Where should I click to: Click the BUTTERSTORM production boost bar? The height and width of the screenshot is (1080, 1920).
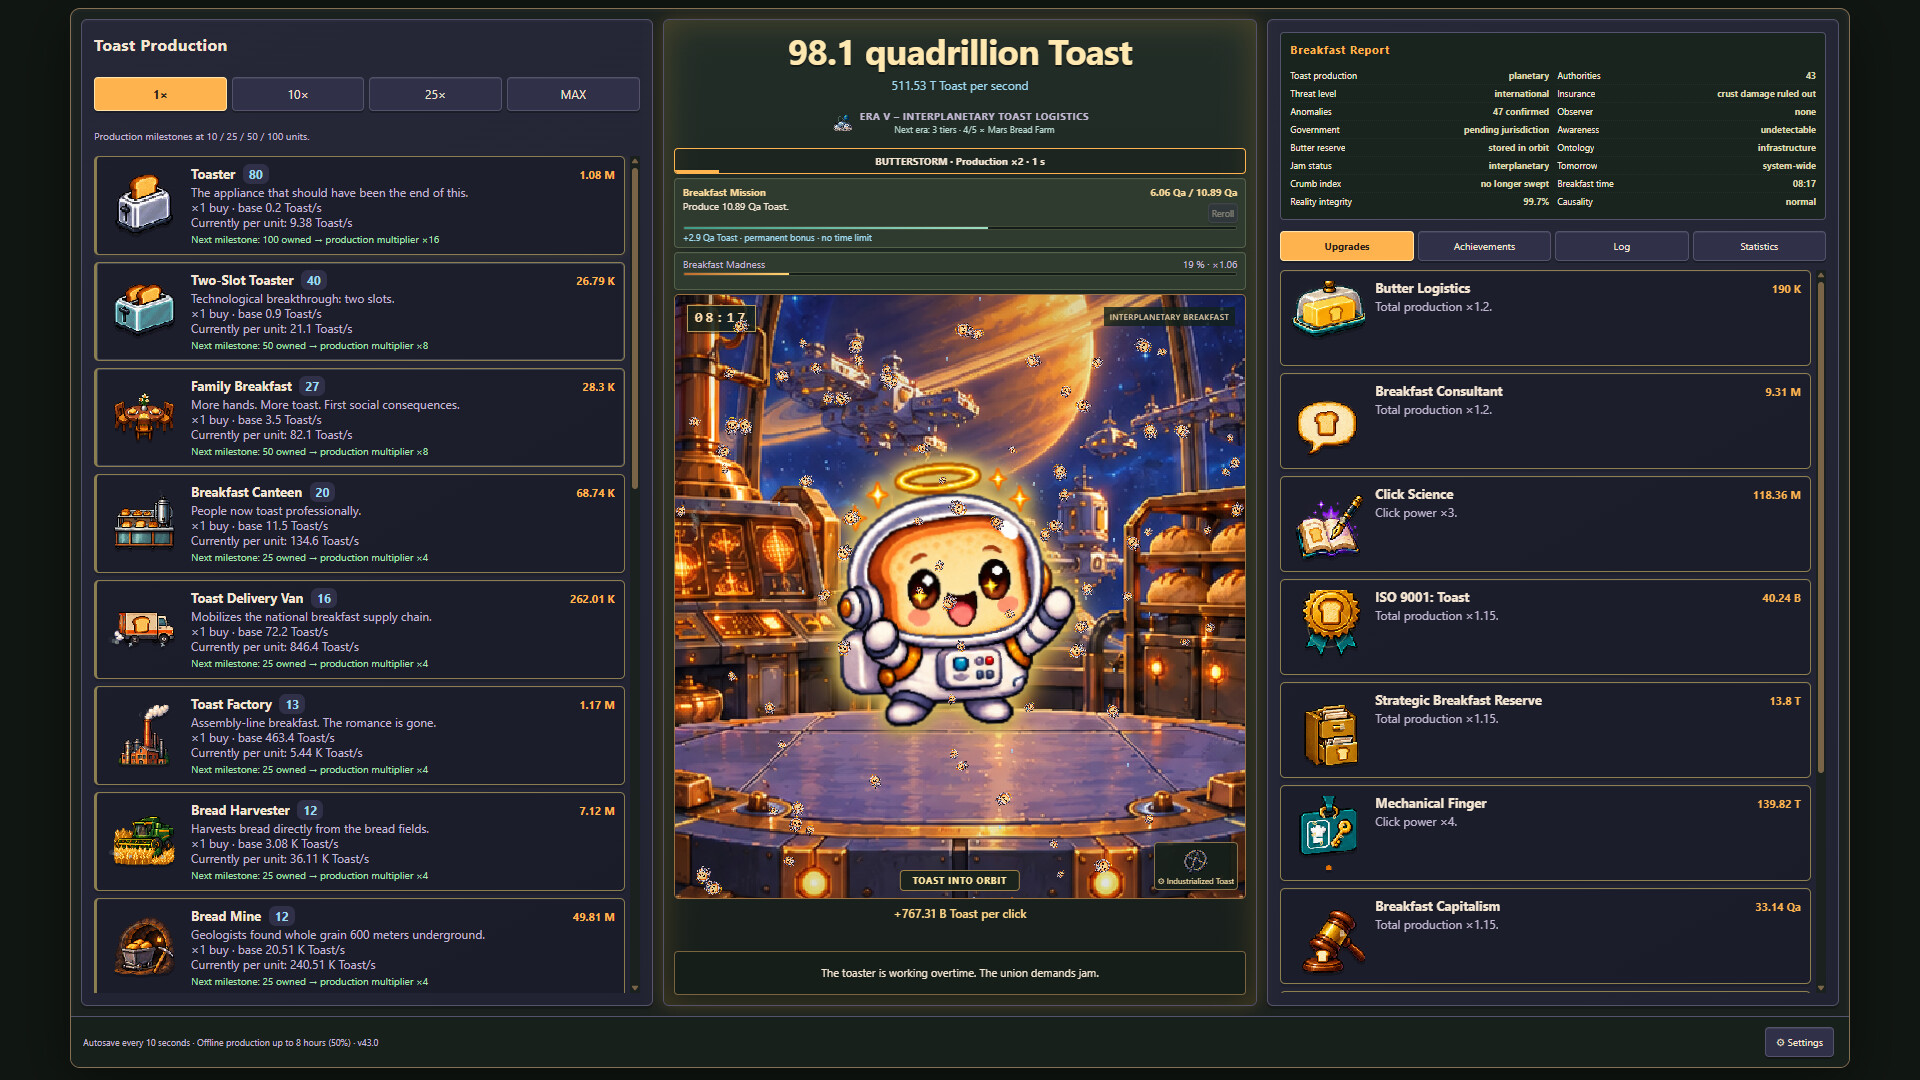pyautogui.click(x=960, y=161)
